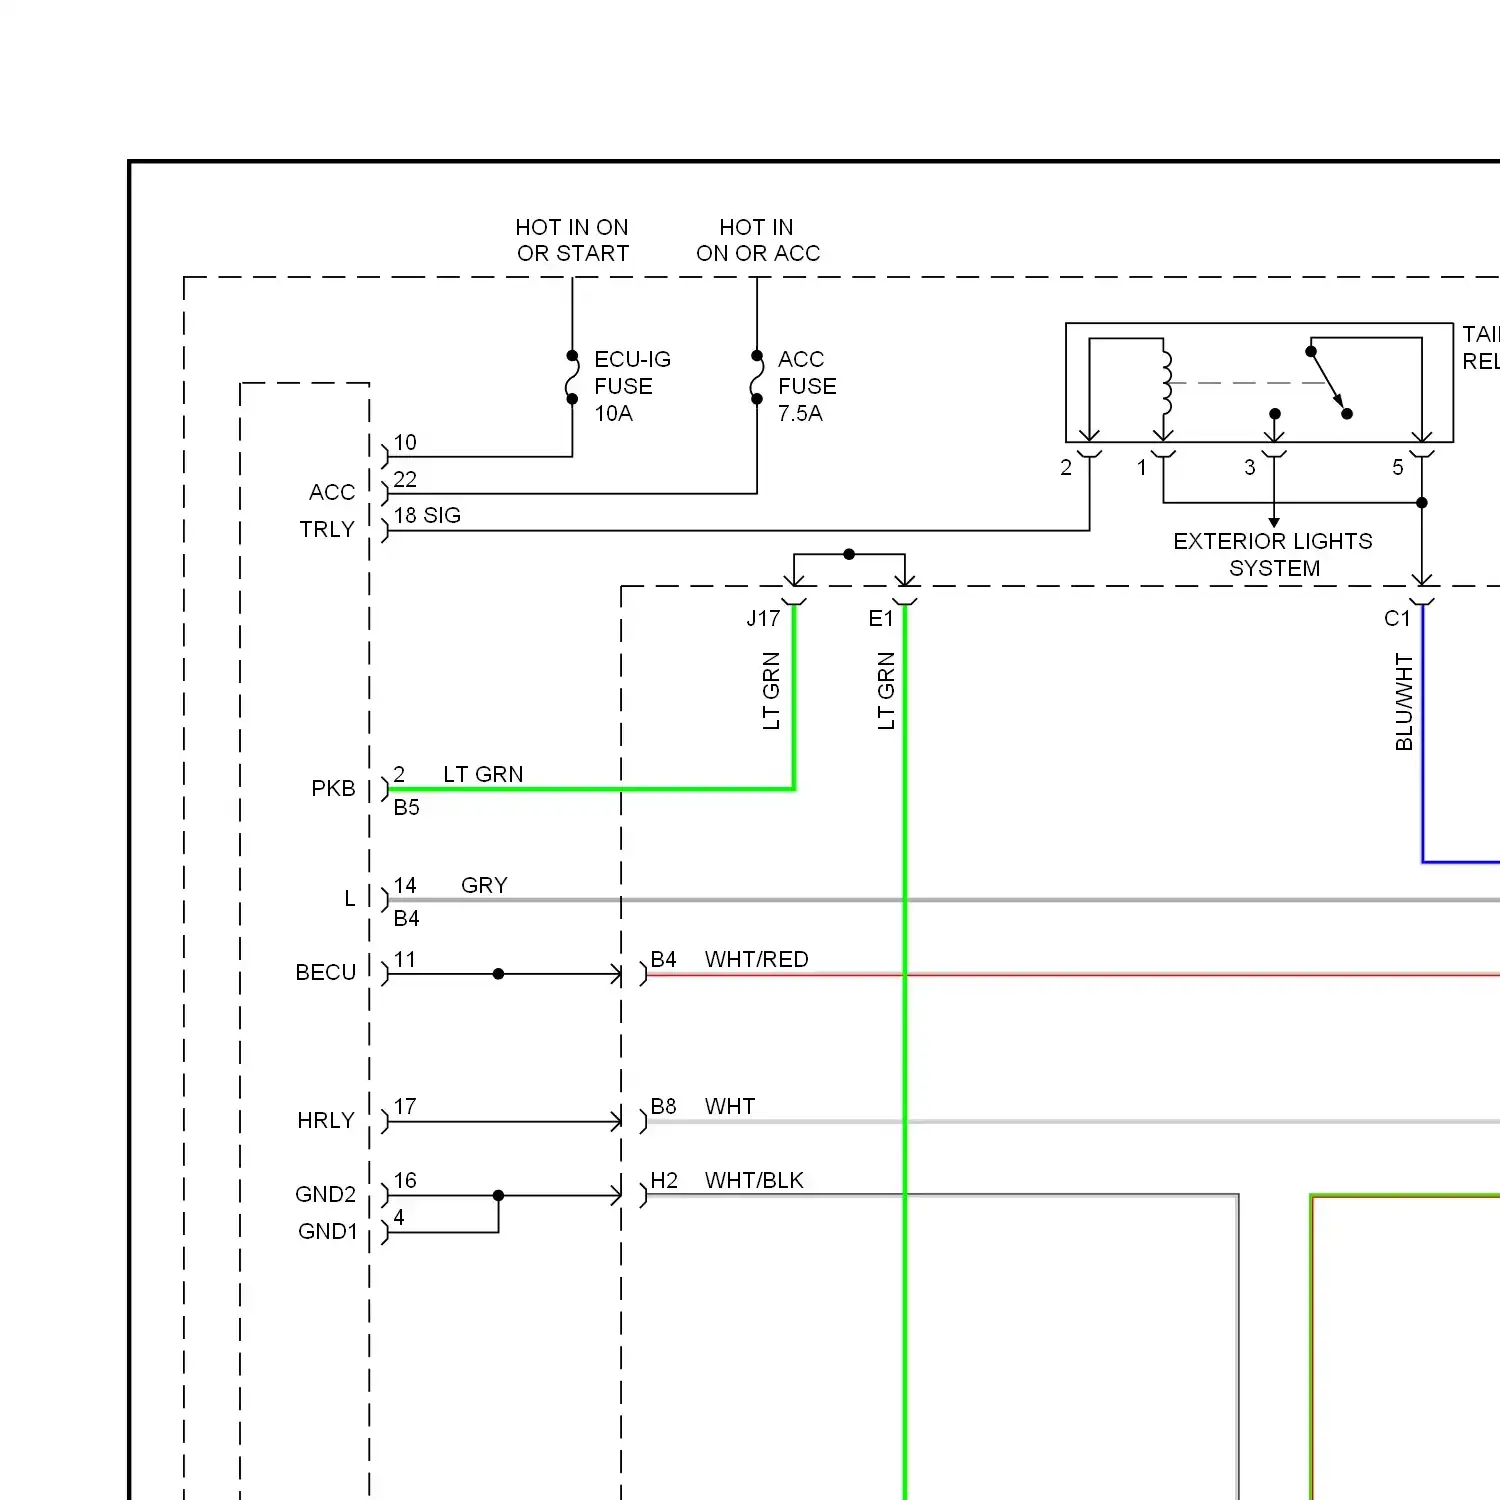The height and width of the screenshot is (1500, 1500).
Task: Click the GND2 terminal label
Action: (x=325, y=1194)
